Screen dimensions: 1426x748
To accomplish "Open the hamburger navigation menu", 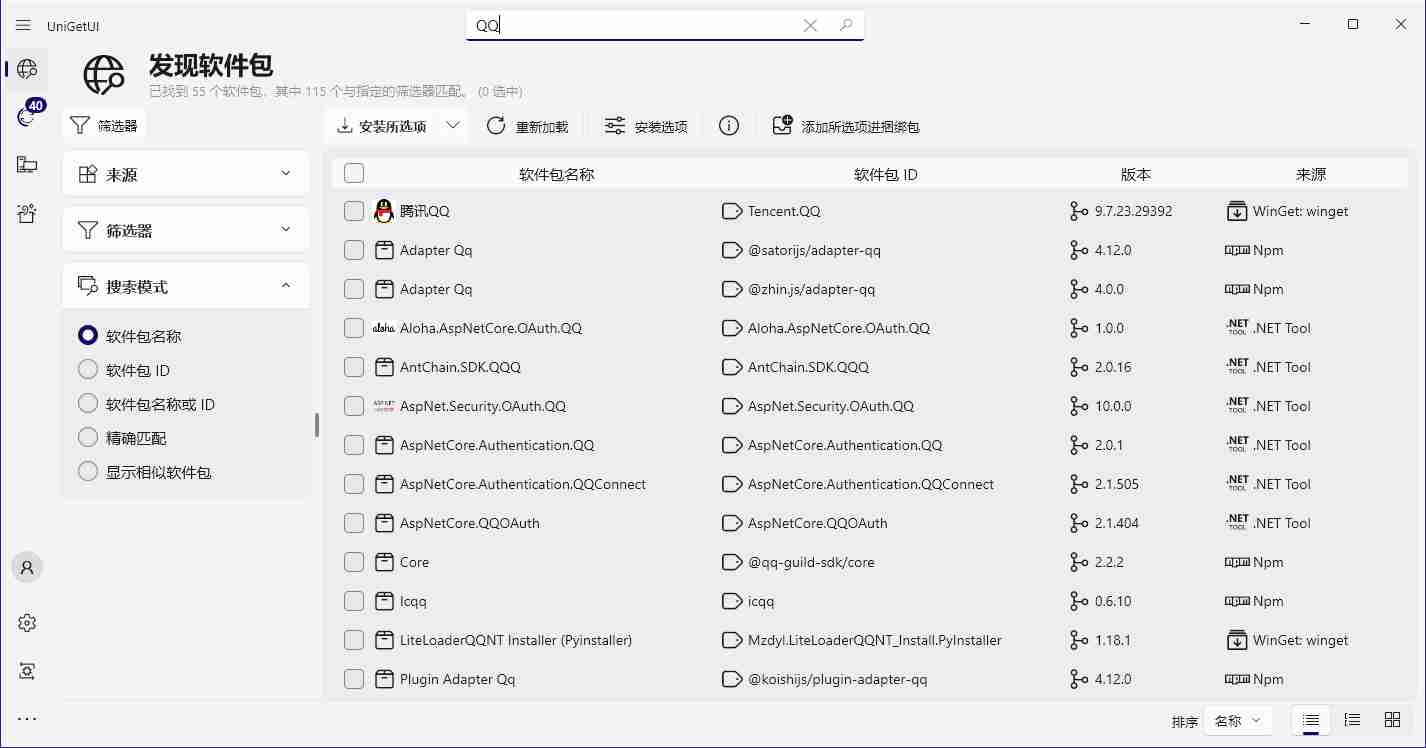I will pos(23,25).
